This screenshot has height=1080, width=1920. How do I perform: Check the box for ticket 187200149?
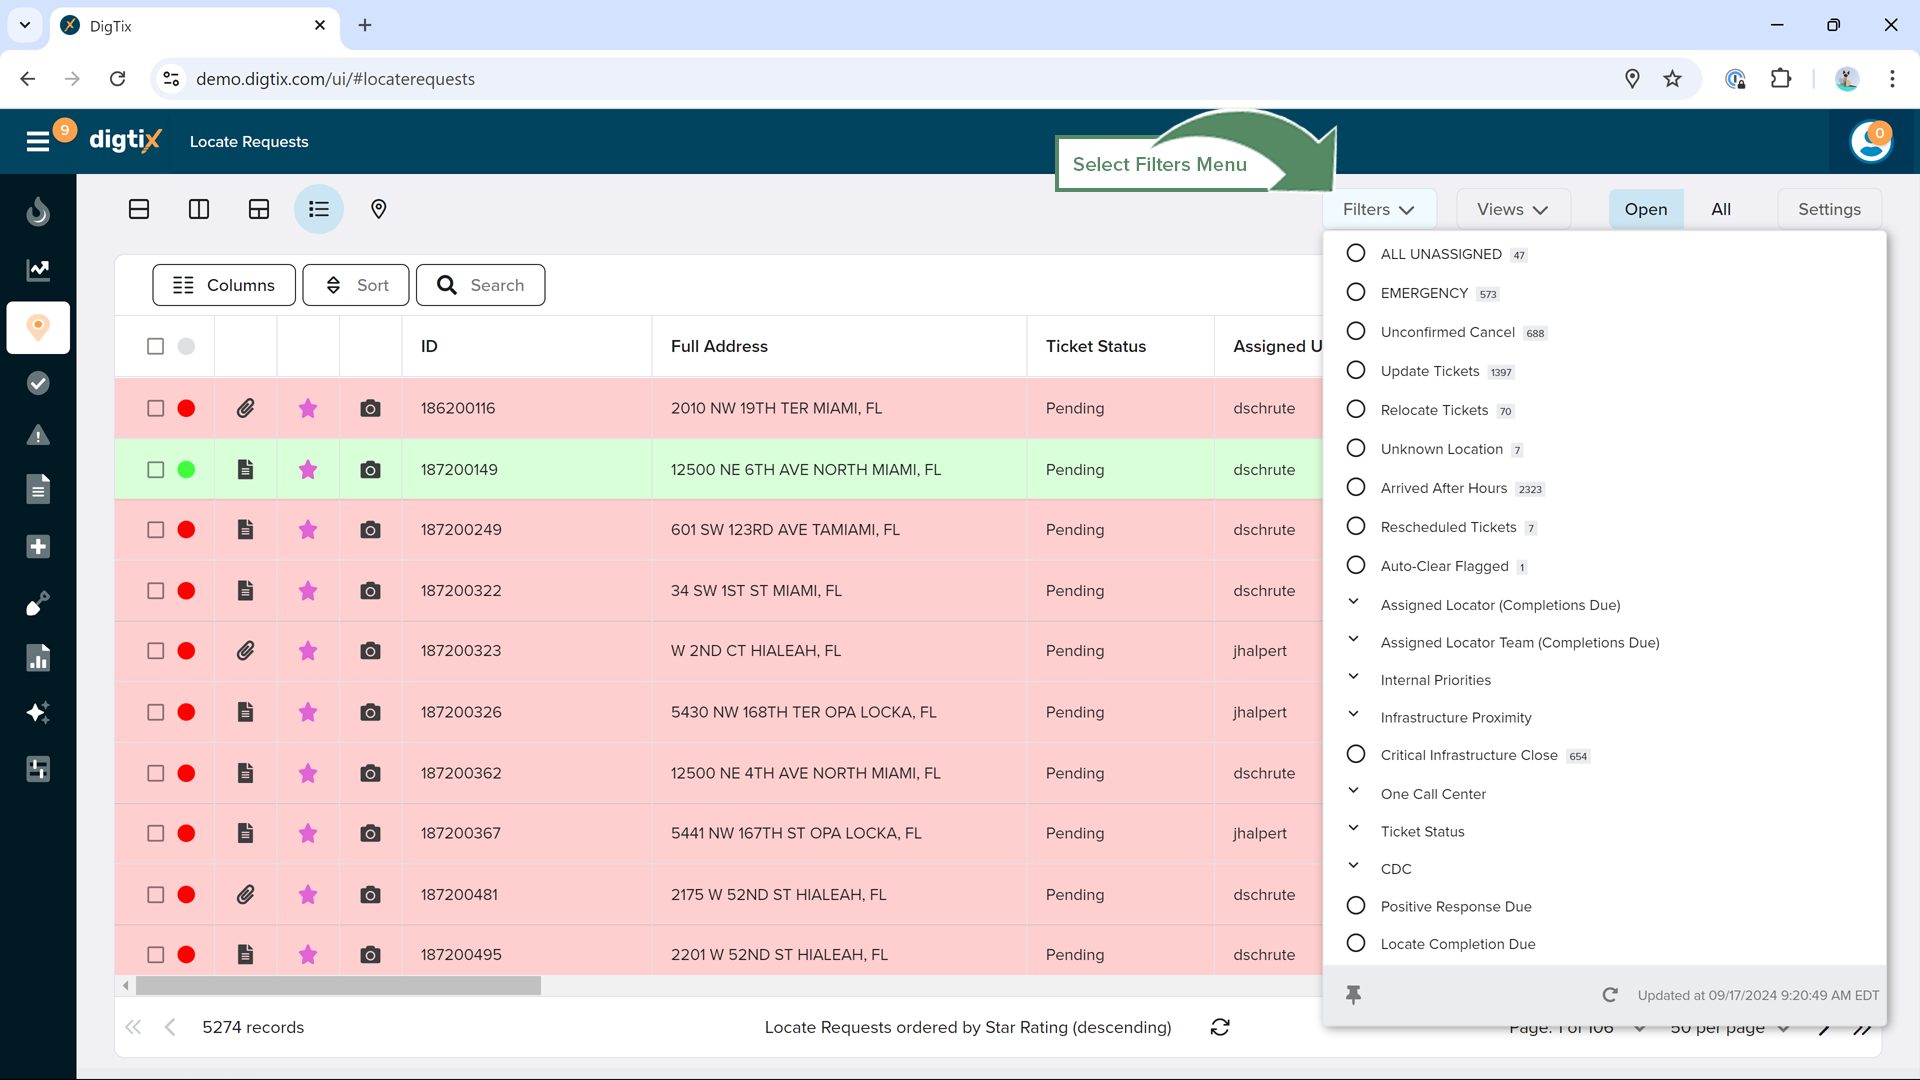click(155, 470)
